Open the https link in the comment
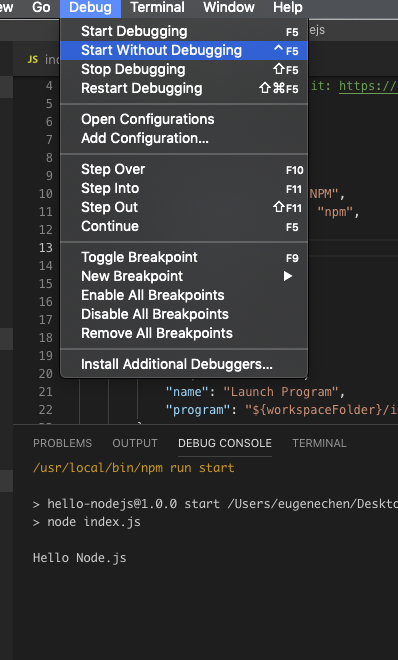398x660 pixels. pos(368,86)
